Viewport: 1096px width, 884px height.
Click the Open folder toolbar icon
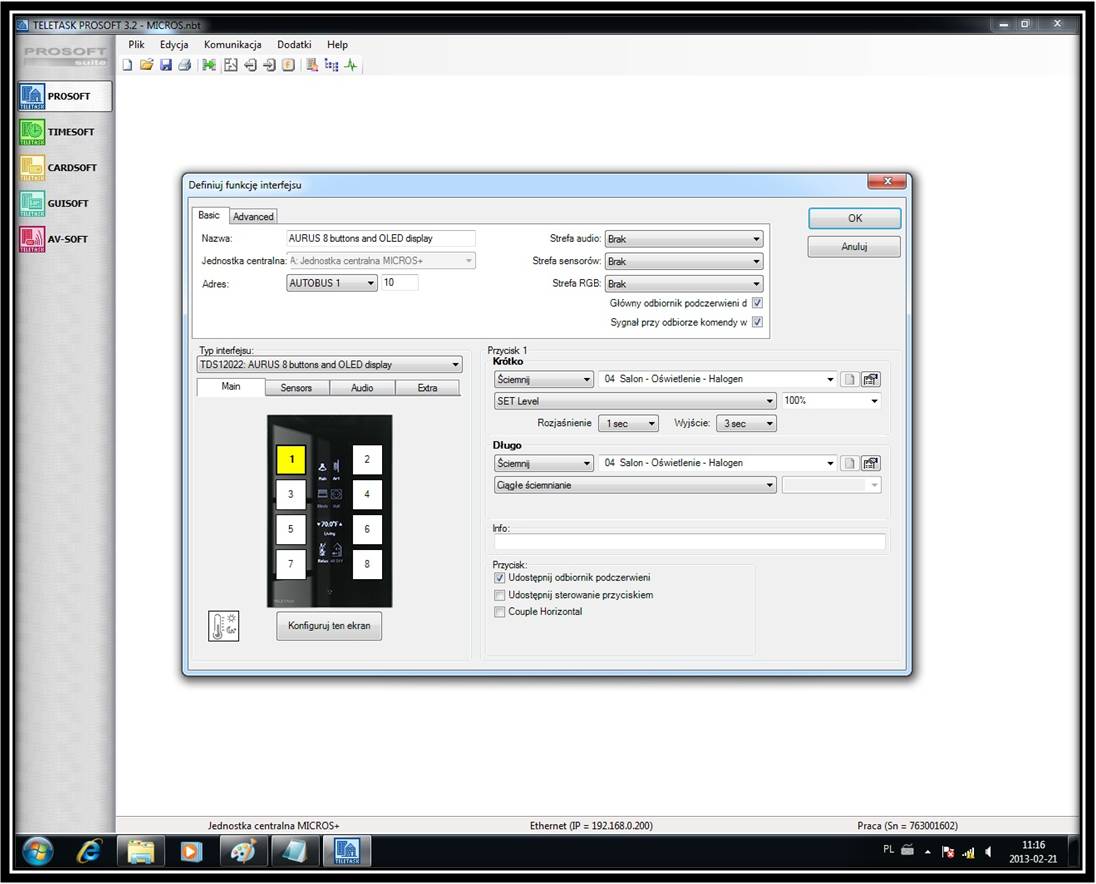tap(147, 65)
